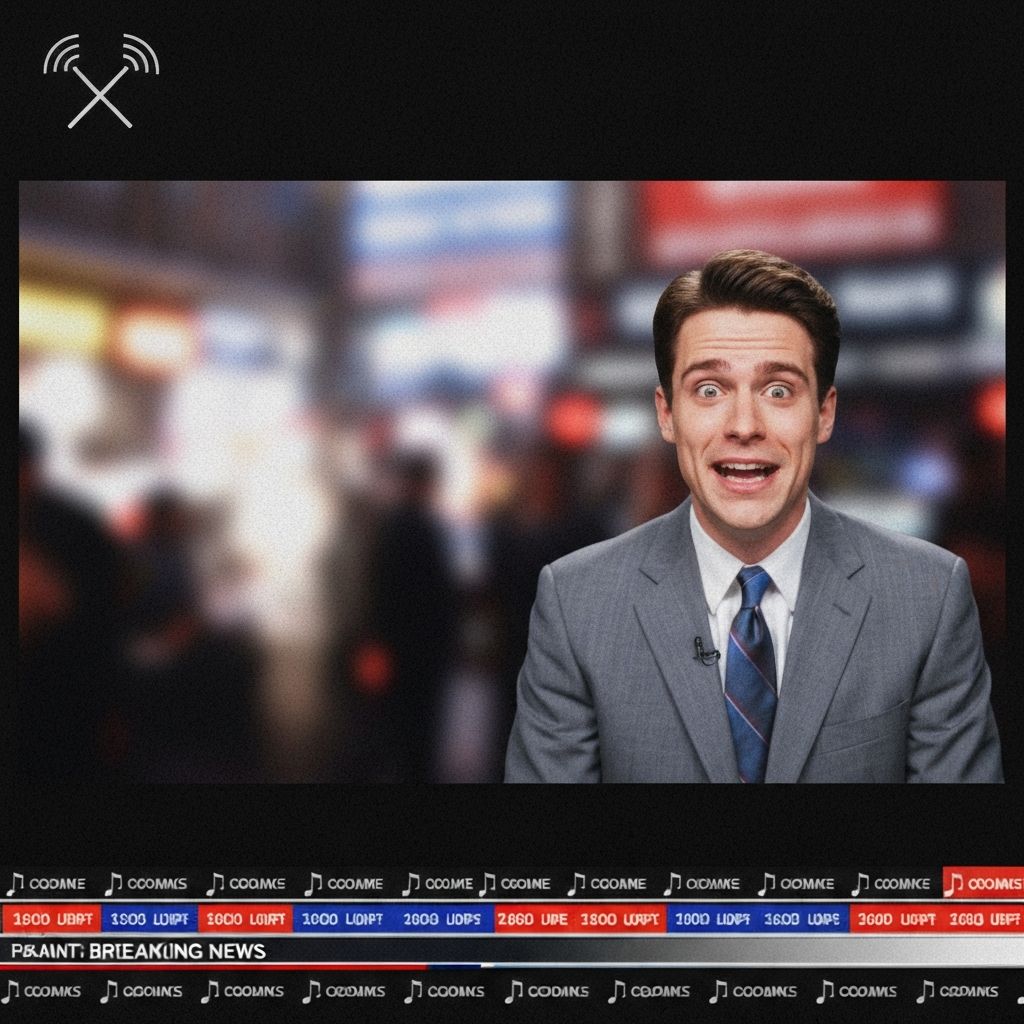
Task: Open the BREAKING NEWS banner headline
Action: (140, 951)
